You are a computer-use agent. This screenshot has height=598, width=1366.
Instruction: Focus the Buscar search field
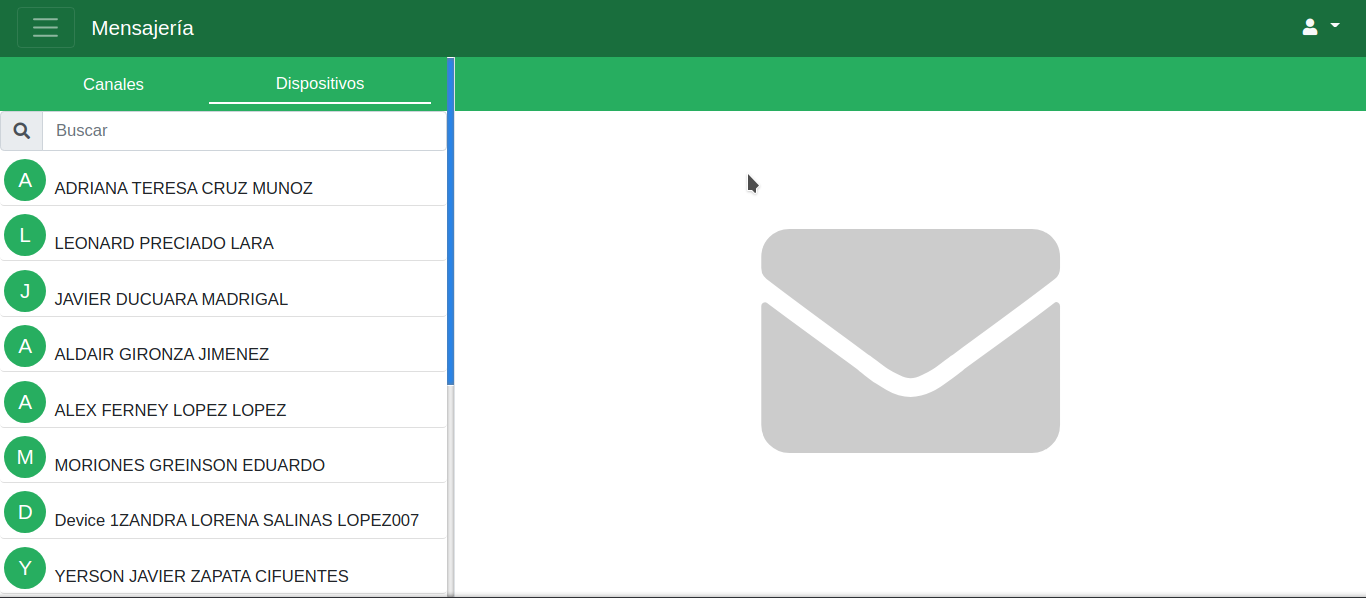(244, 131)
